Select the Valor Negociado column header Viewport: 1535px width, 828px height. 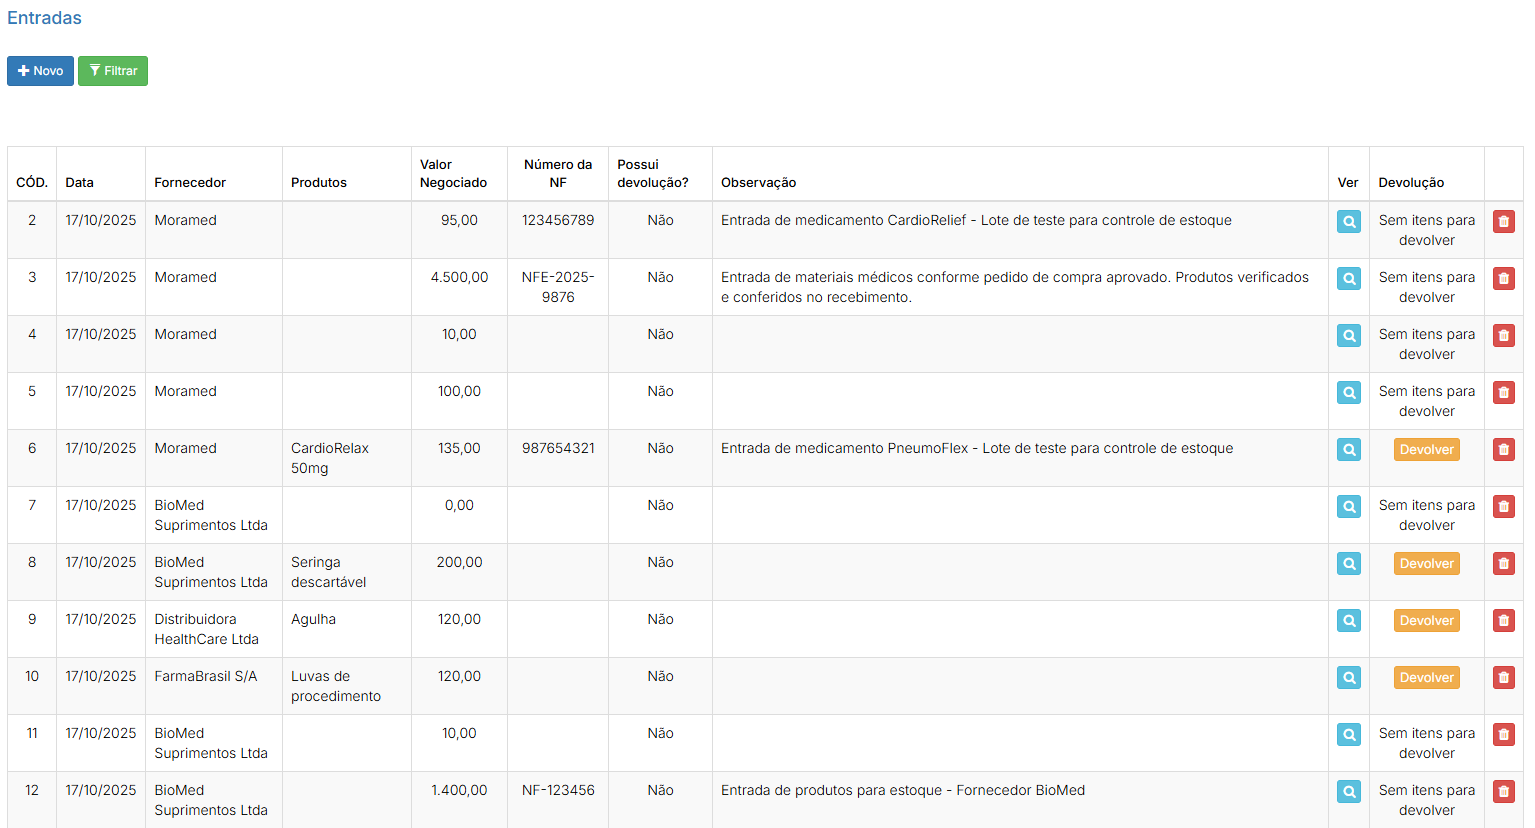(x=453, y=173)
